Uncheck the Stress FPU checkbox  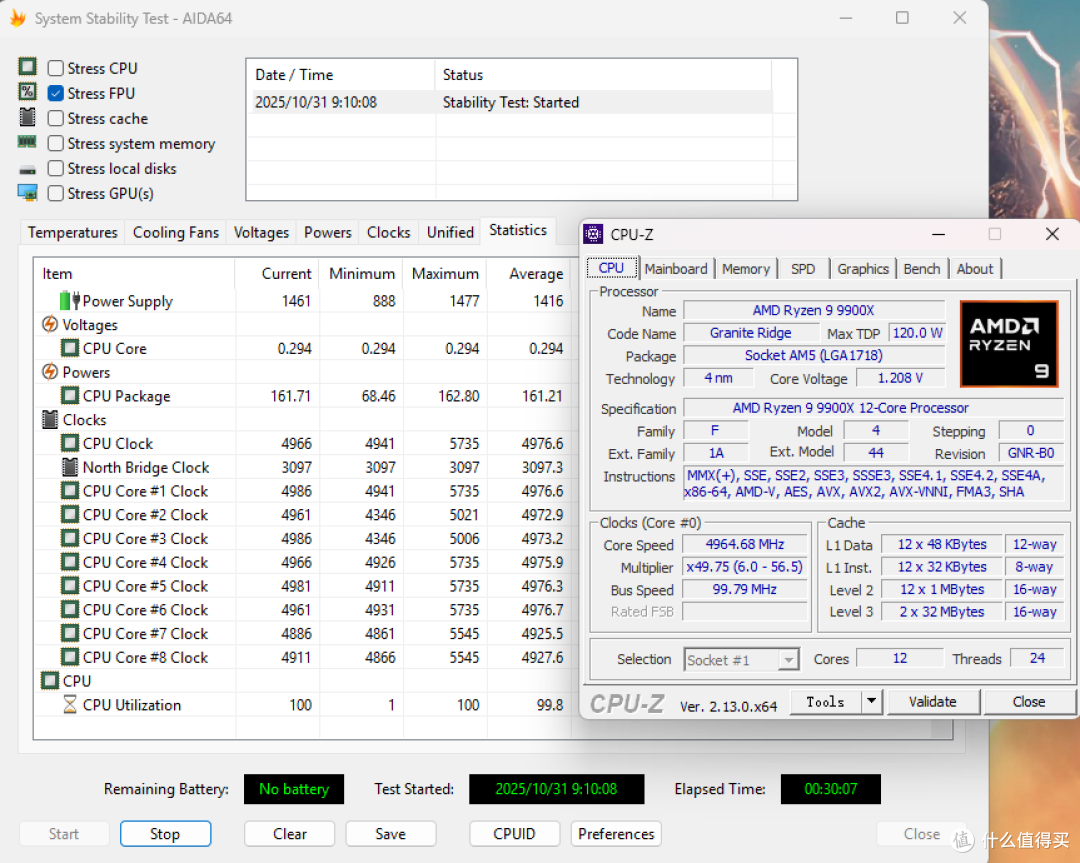(x=56, y=93)
